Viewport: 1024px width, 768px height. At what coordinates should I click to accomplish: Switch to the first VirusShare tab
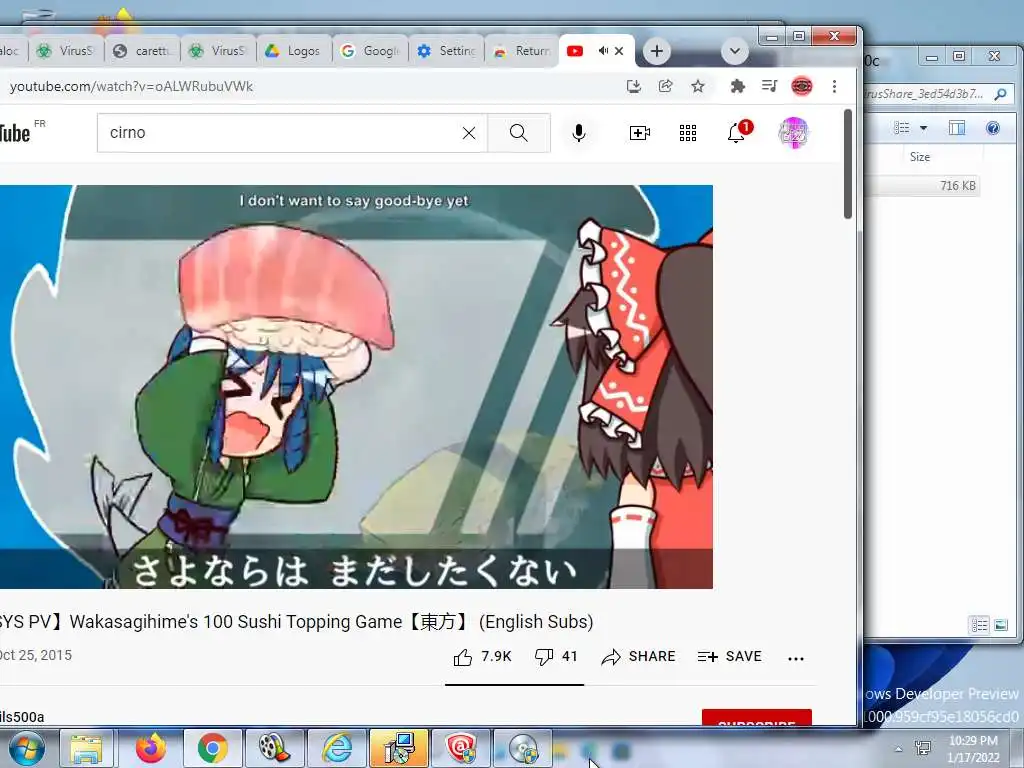click(66, 51)
